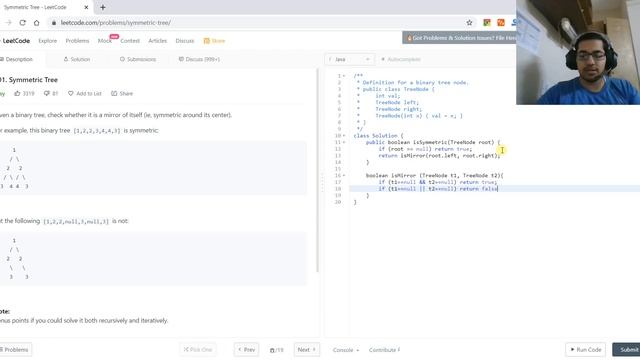Viewport: 640px width, 360px height.
Task: Collapse the code fold at line 1
Action: click(344, 76)
